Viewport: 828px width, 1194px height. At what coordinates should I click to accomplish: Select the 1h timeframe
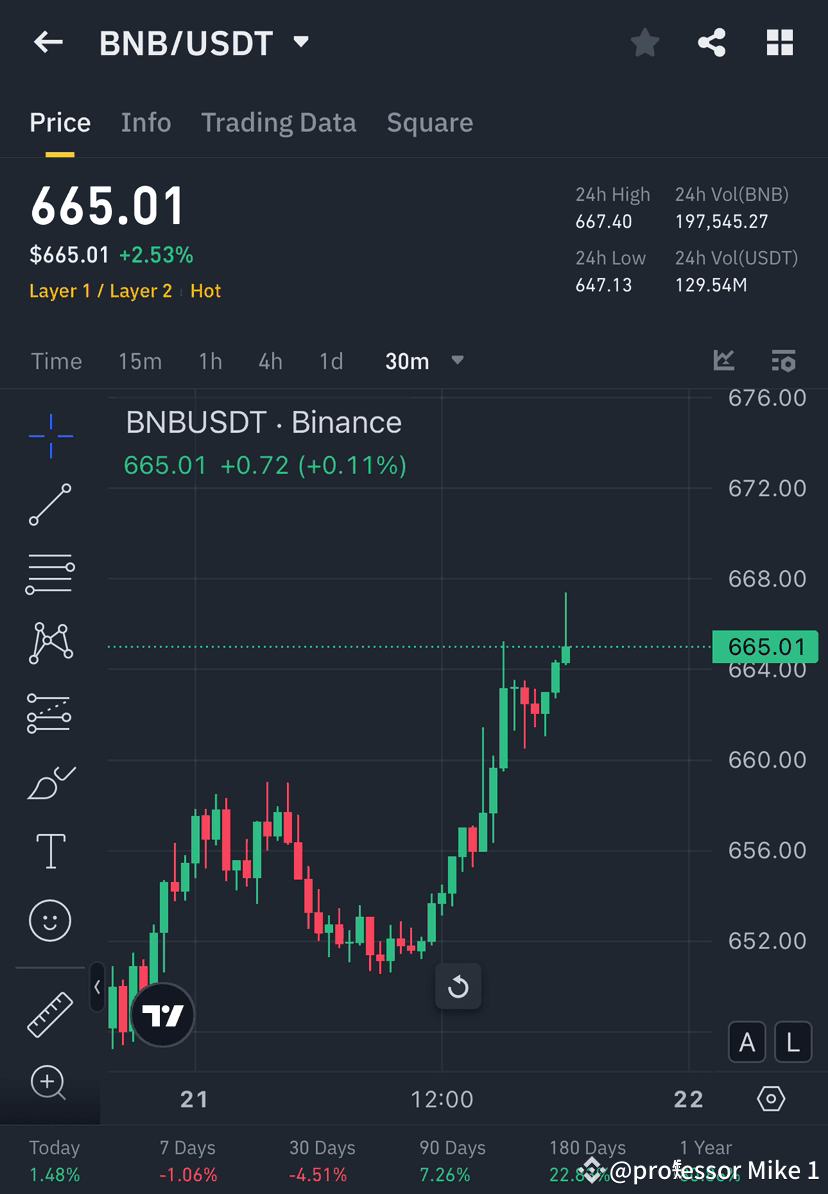coord(210,361)
